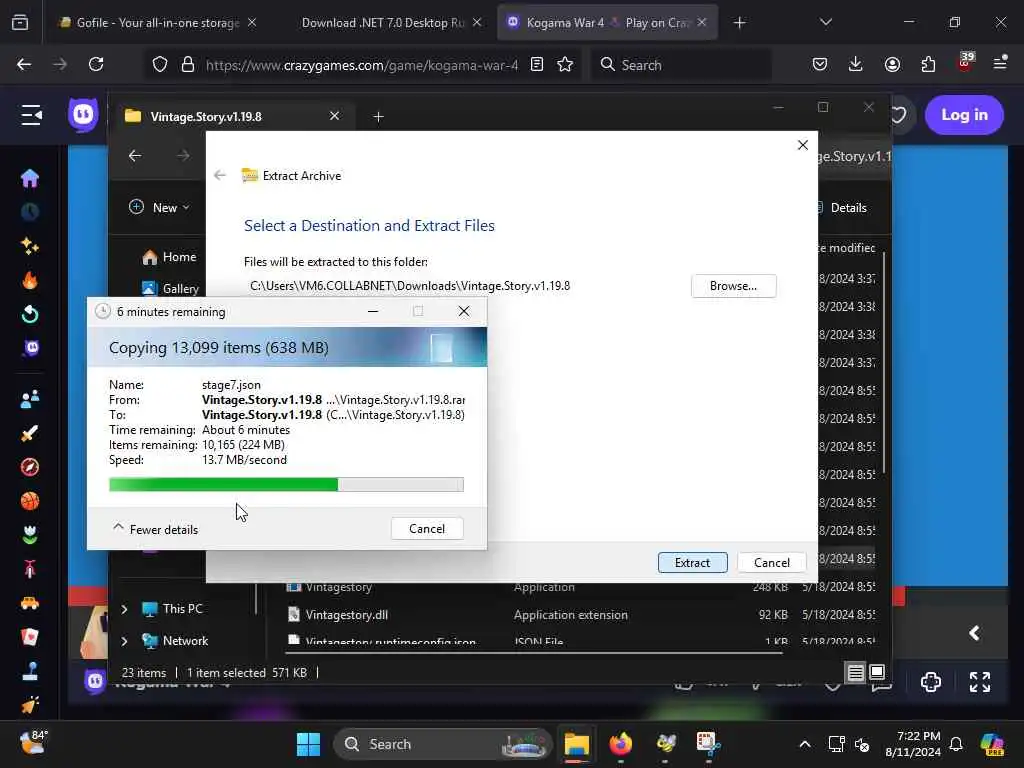Click the destination folder path field
Viewport: 1024px width, 768px height.
464,285
